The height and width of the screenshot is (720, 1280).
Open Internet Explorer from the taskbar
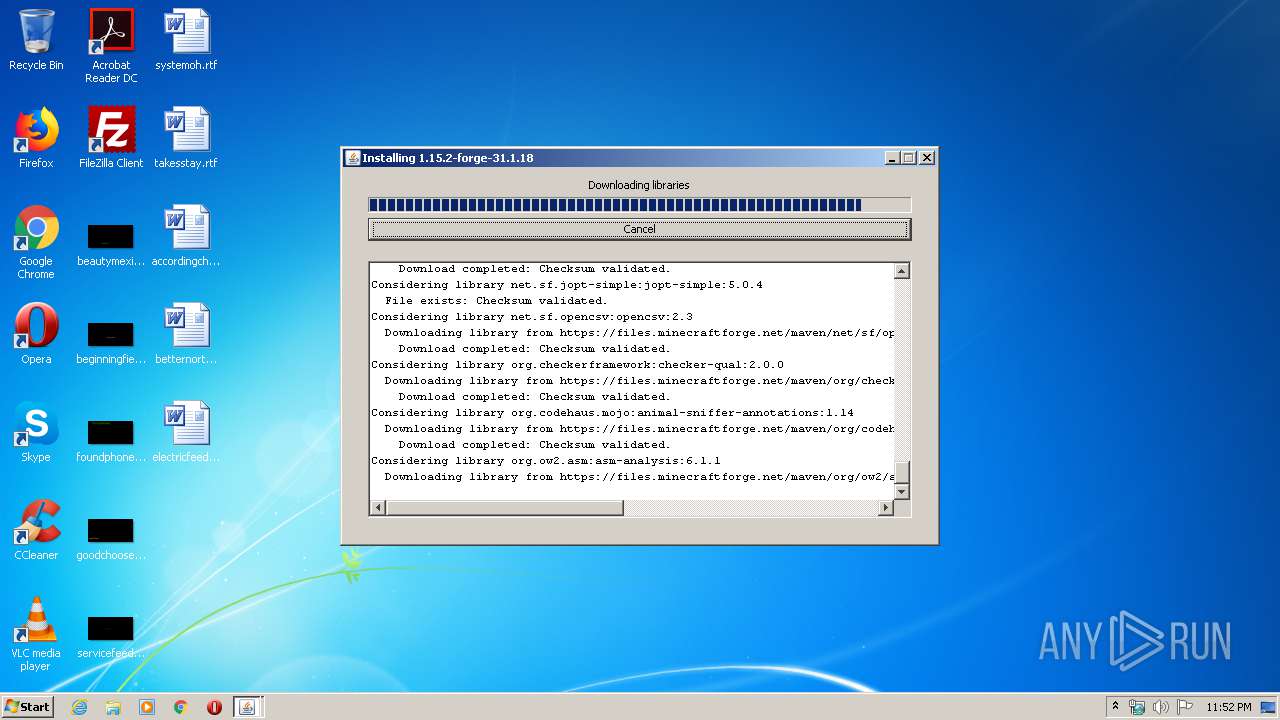coord(79,707)
